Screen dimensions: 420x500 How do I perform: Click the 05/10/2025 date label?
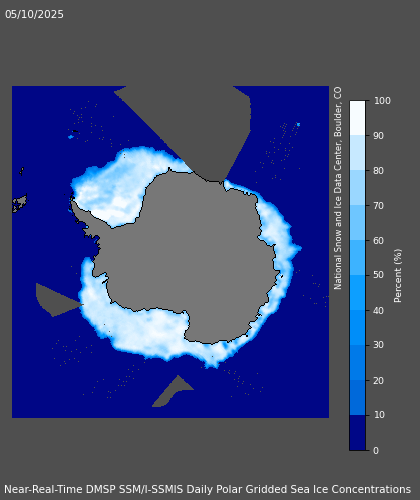point(34,14)
